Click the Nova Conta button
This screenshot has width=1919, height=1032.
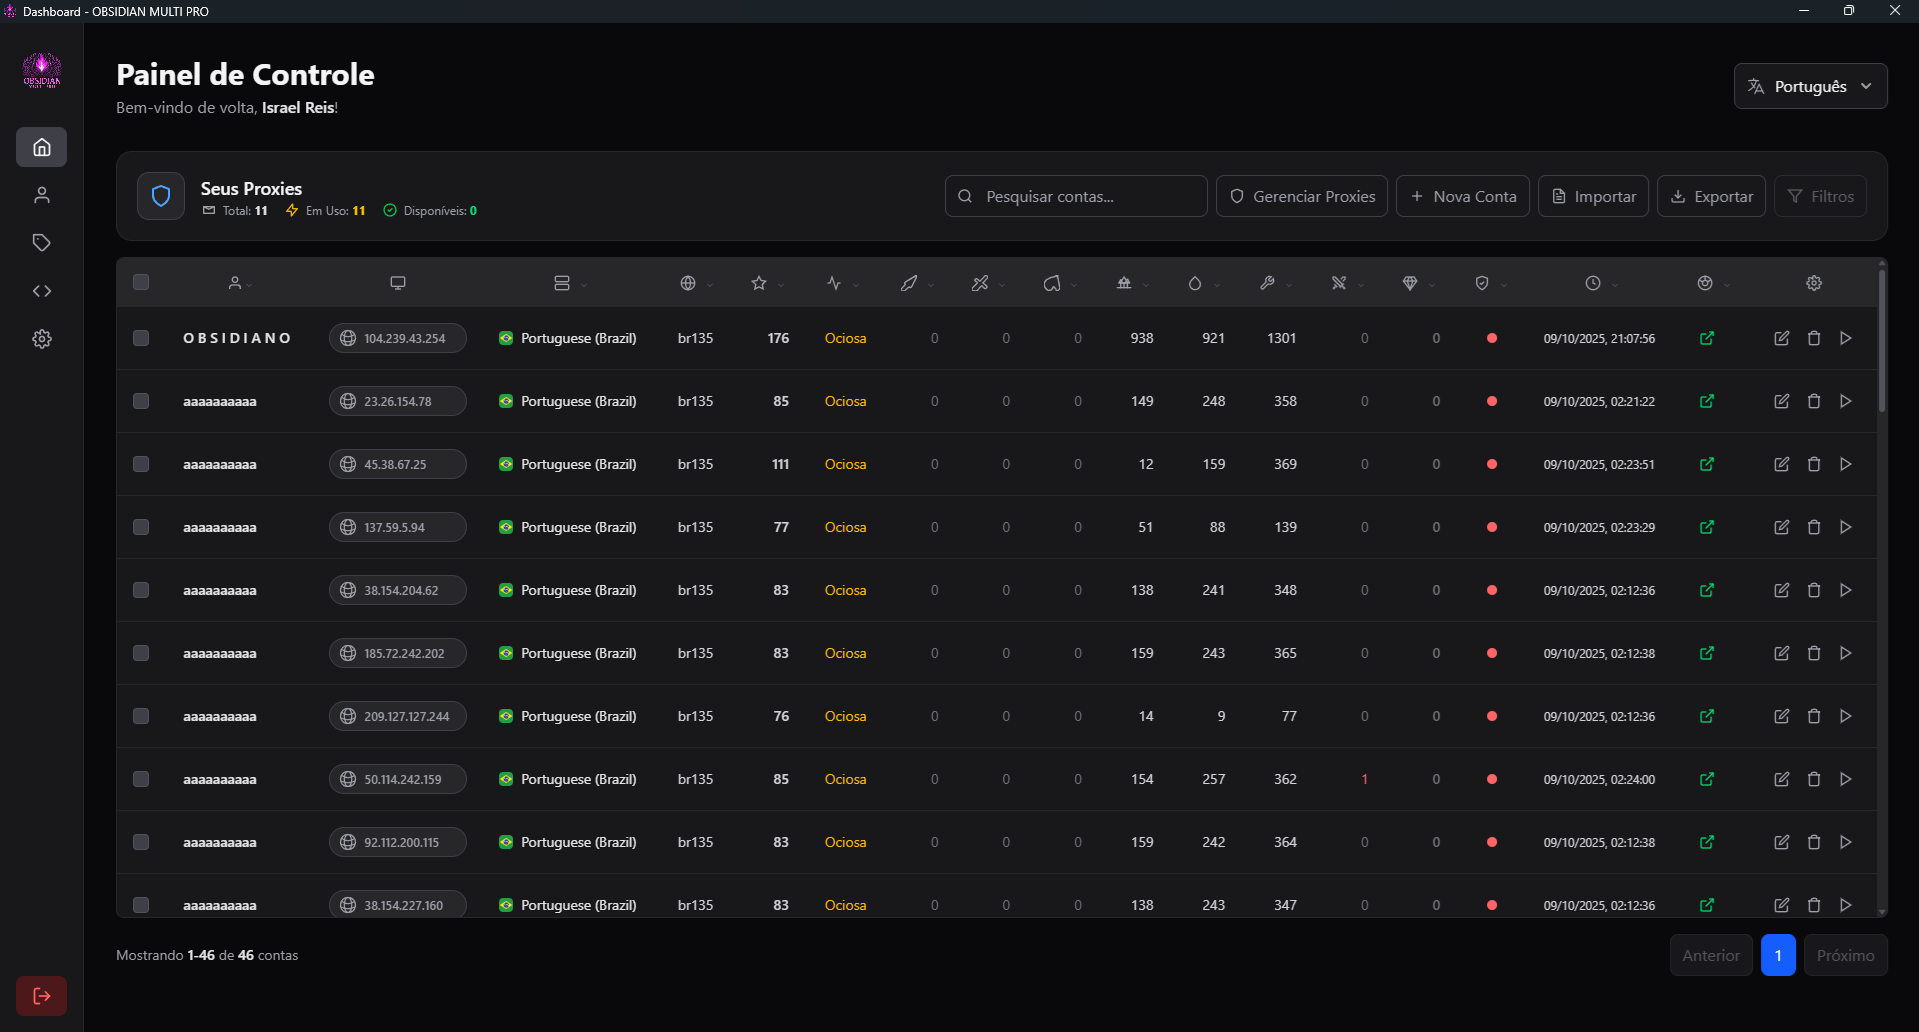tap(1462, 196)
